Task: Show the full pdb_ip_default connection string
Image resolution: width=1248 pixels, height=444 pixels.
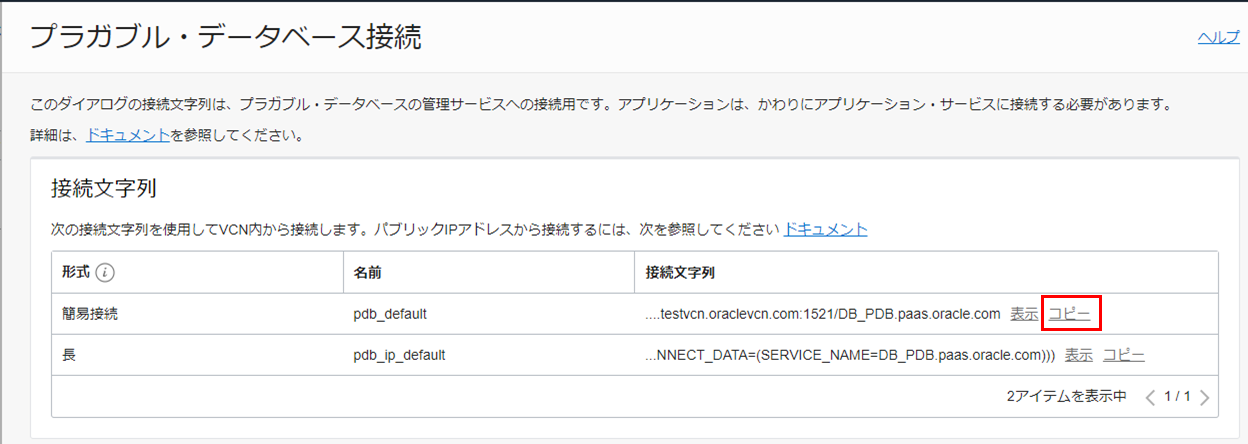Action: pyautogui.click(x=1078, y=355)
